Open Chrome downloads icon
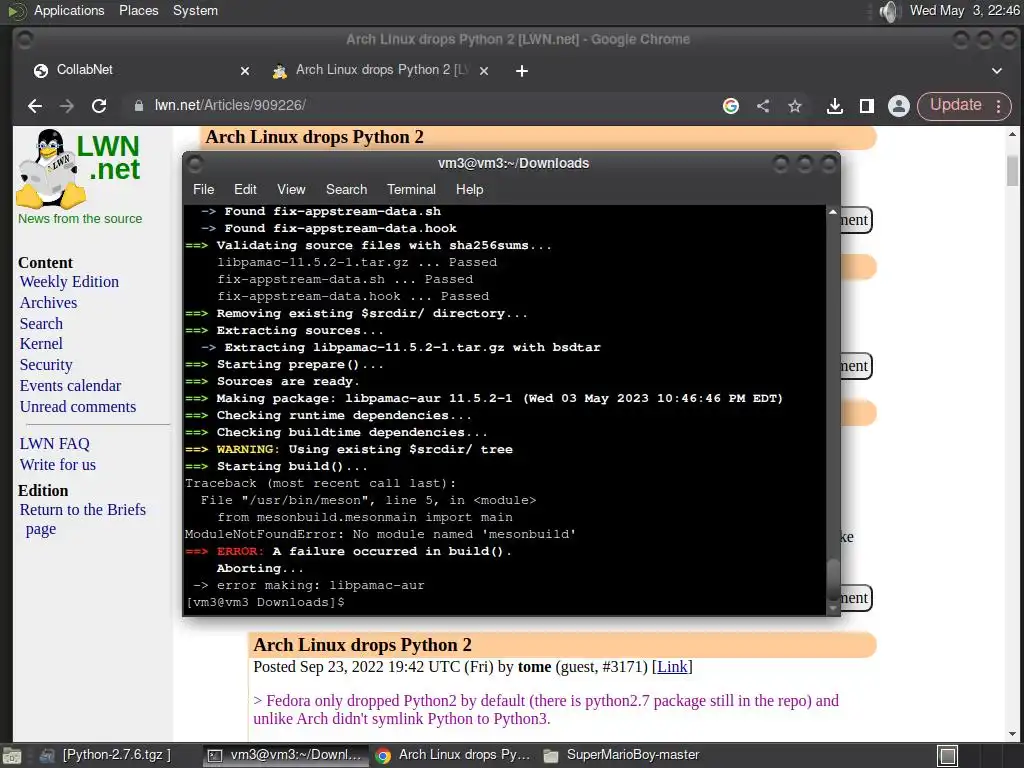This screenshot has height=768, width=1024. tap(835, 106)
